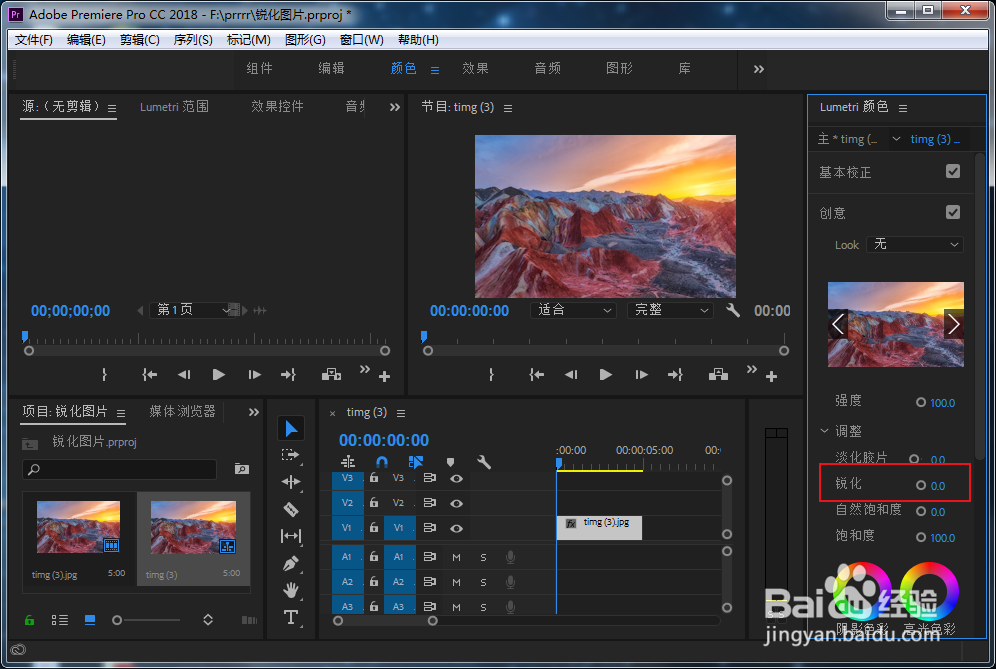
Task: Hide V1 track output eye
Action: click(457, 528)
